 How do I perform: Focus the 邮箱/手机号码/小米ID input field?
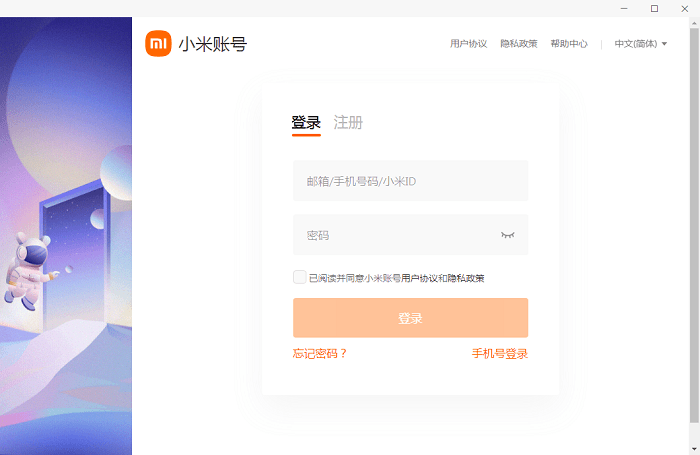point(410,181)
